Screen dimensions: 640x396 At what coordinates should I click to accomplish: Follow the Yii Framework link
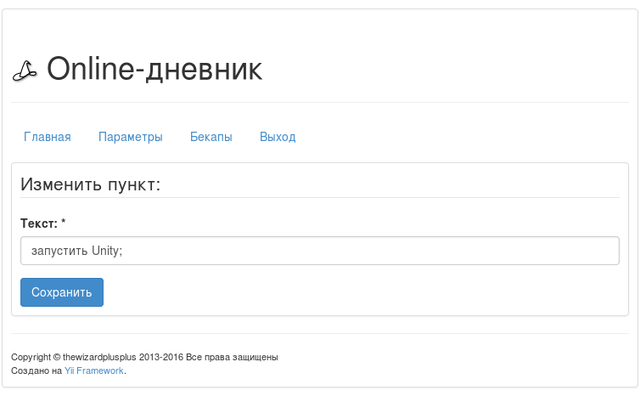click(x=94, y=371)
